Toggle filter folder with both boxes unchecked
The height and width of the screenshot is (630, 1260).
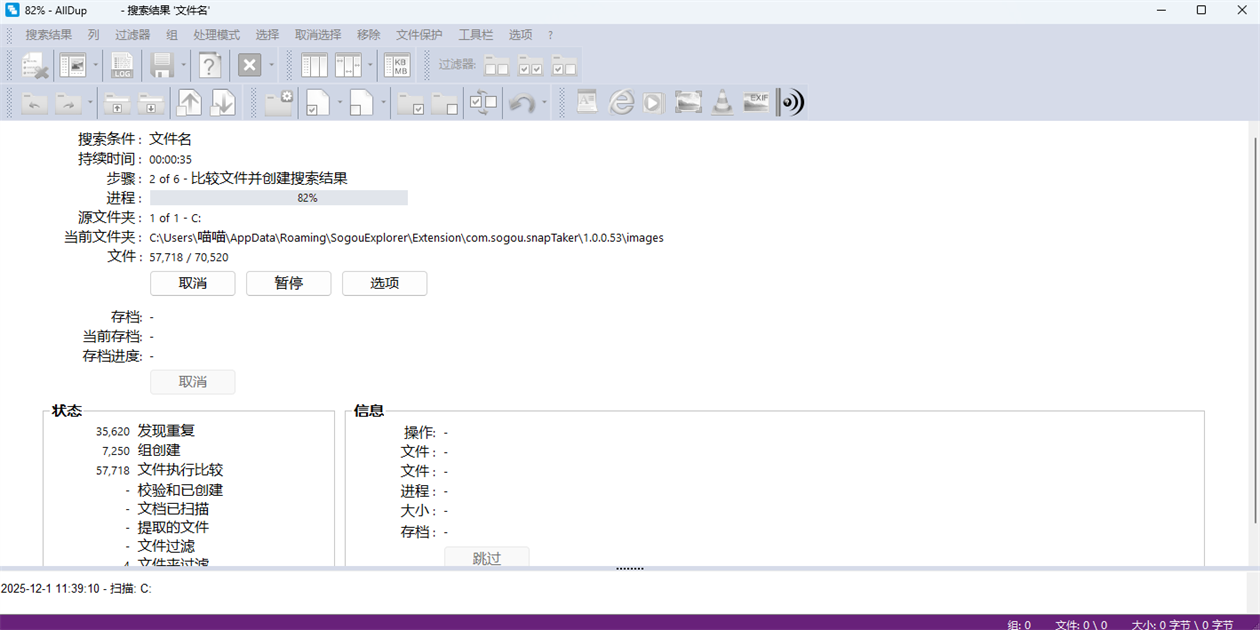click(497, 66)
